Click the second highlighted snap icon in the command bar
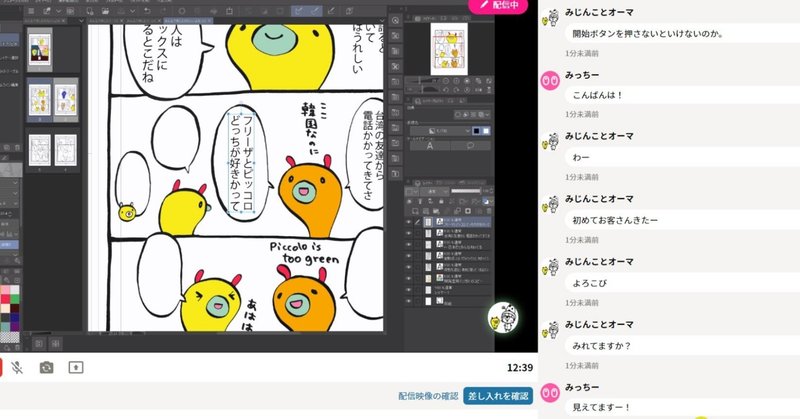800x419 pixels. click(x=315, y=11)
